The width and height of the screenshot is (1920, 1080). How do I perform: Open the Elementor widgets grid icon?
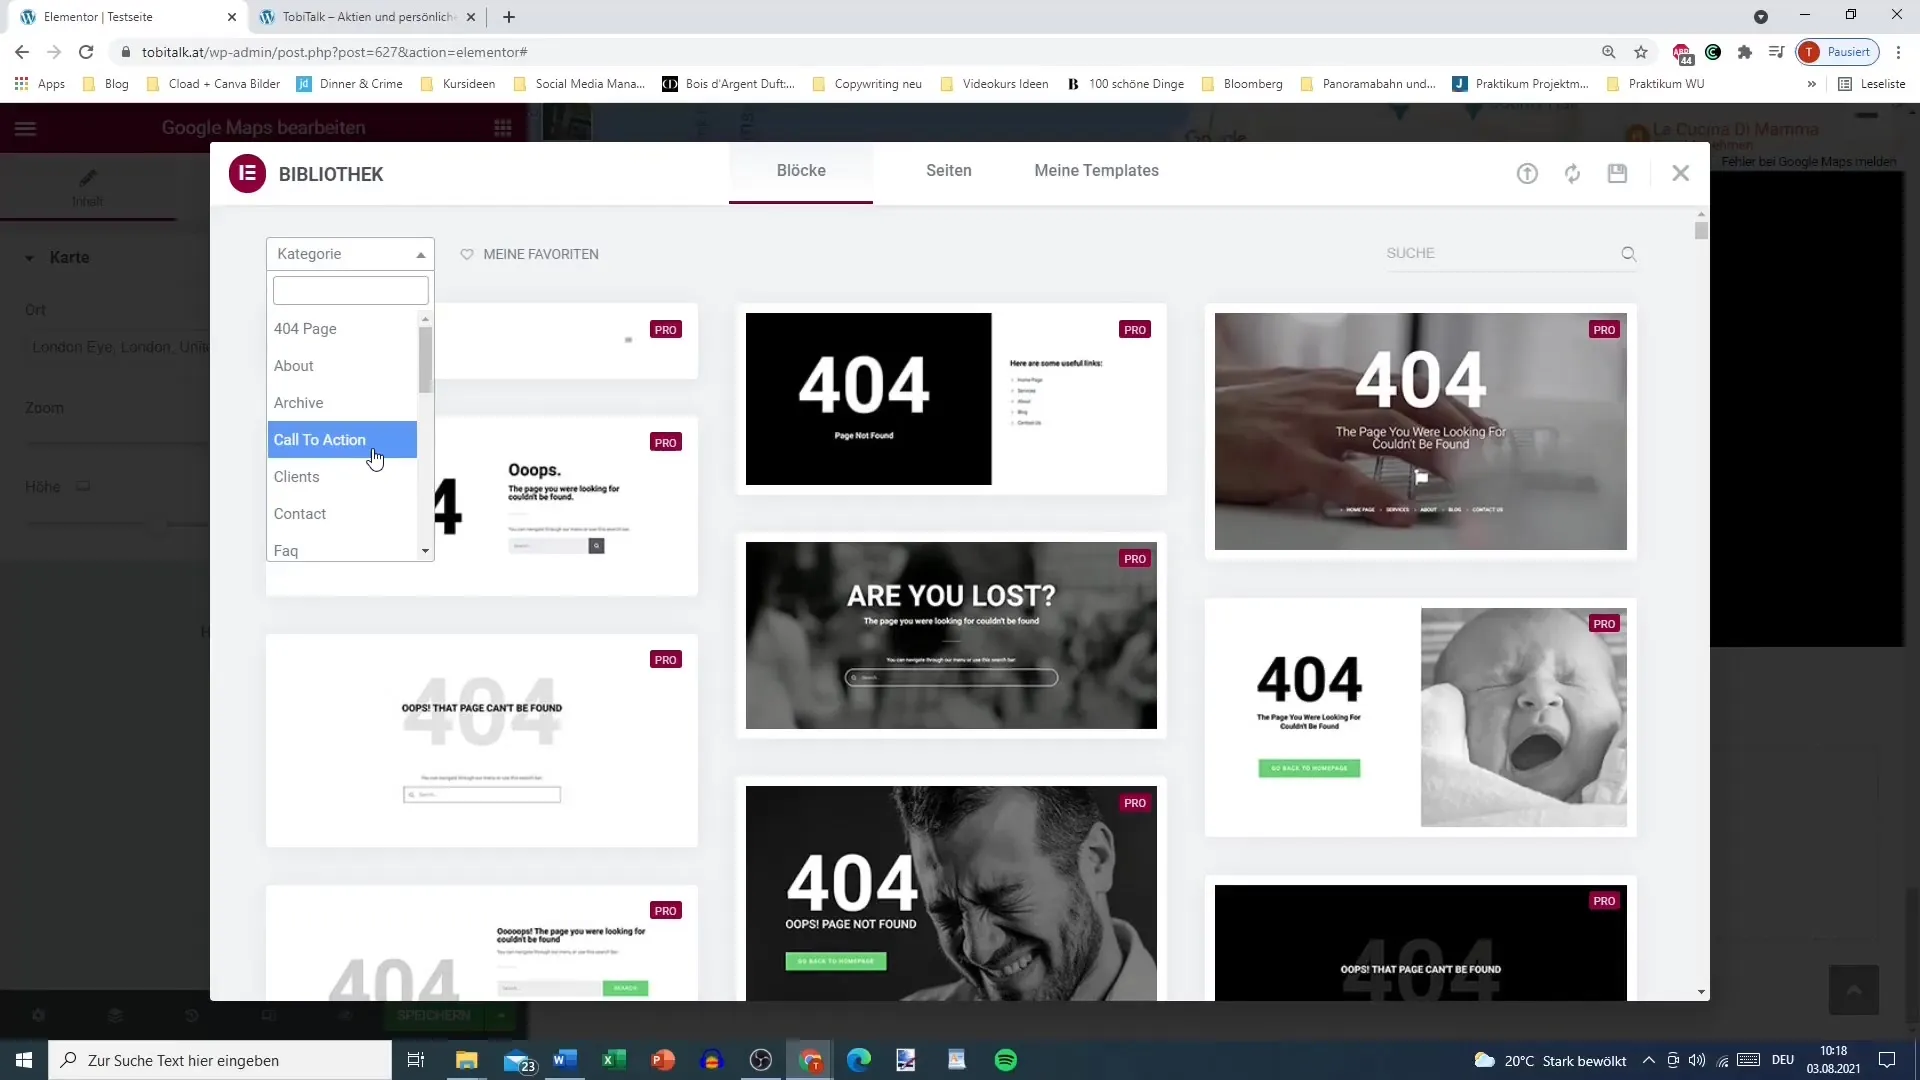tap(503, 128)
